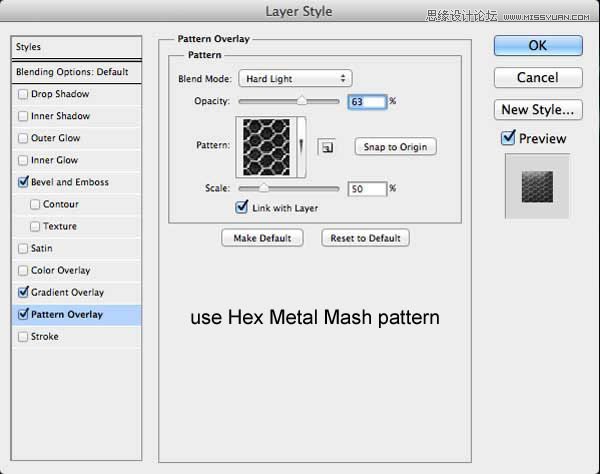The image size is (600, 474).
Task: Click the hex metal pattern swatch
Action: click(266, 147)
